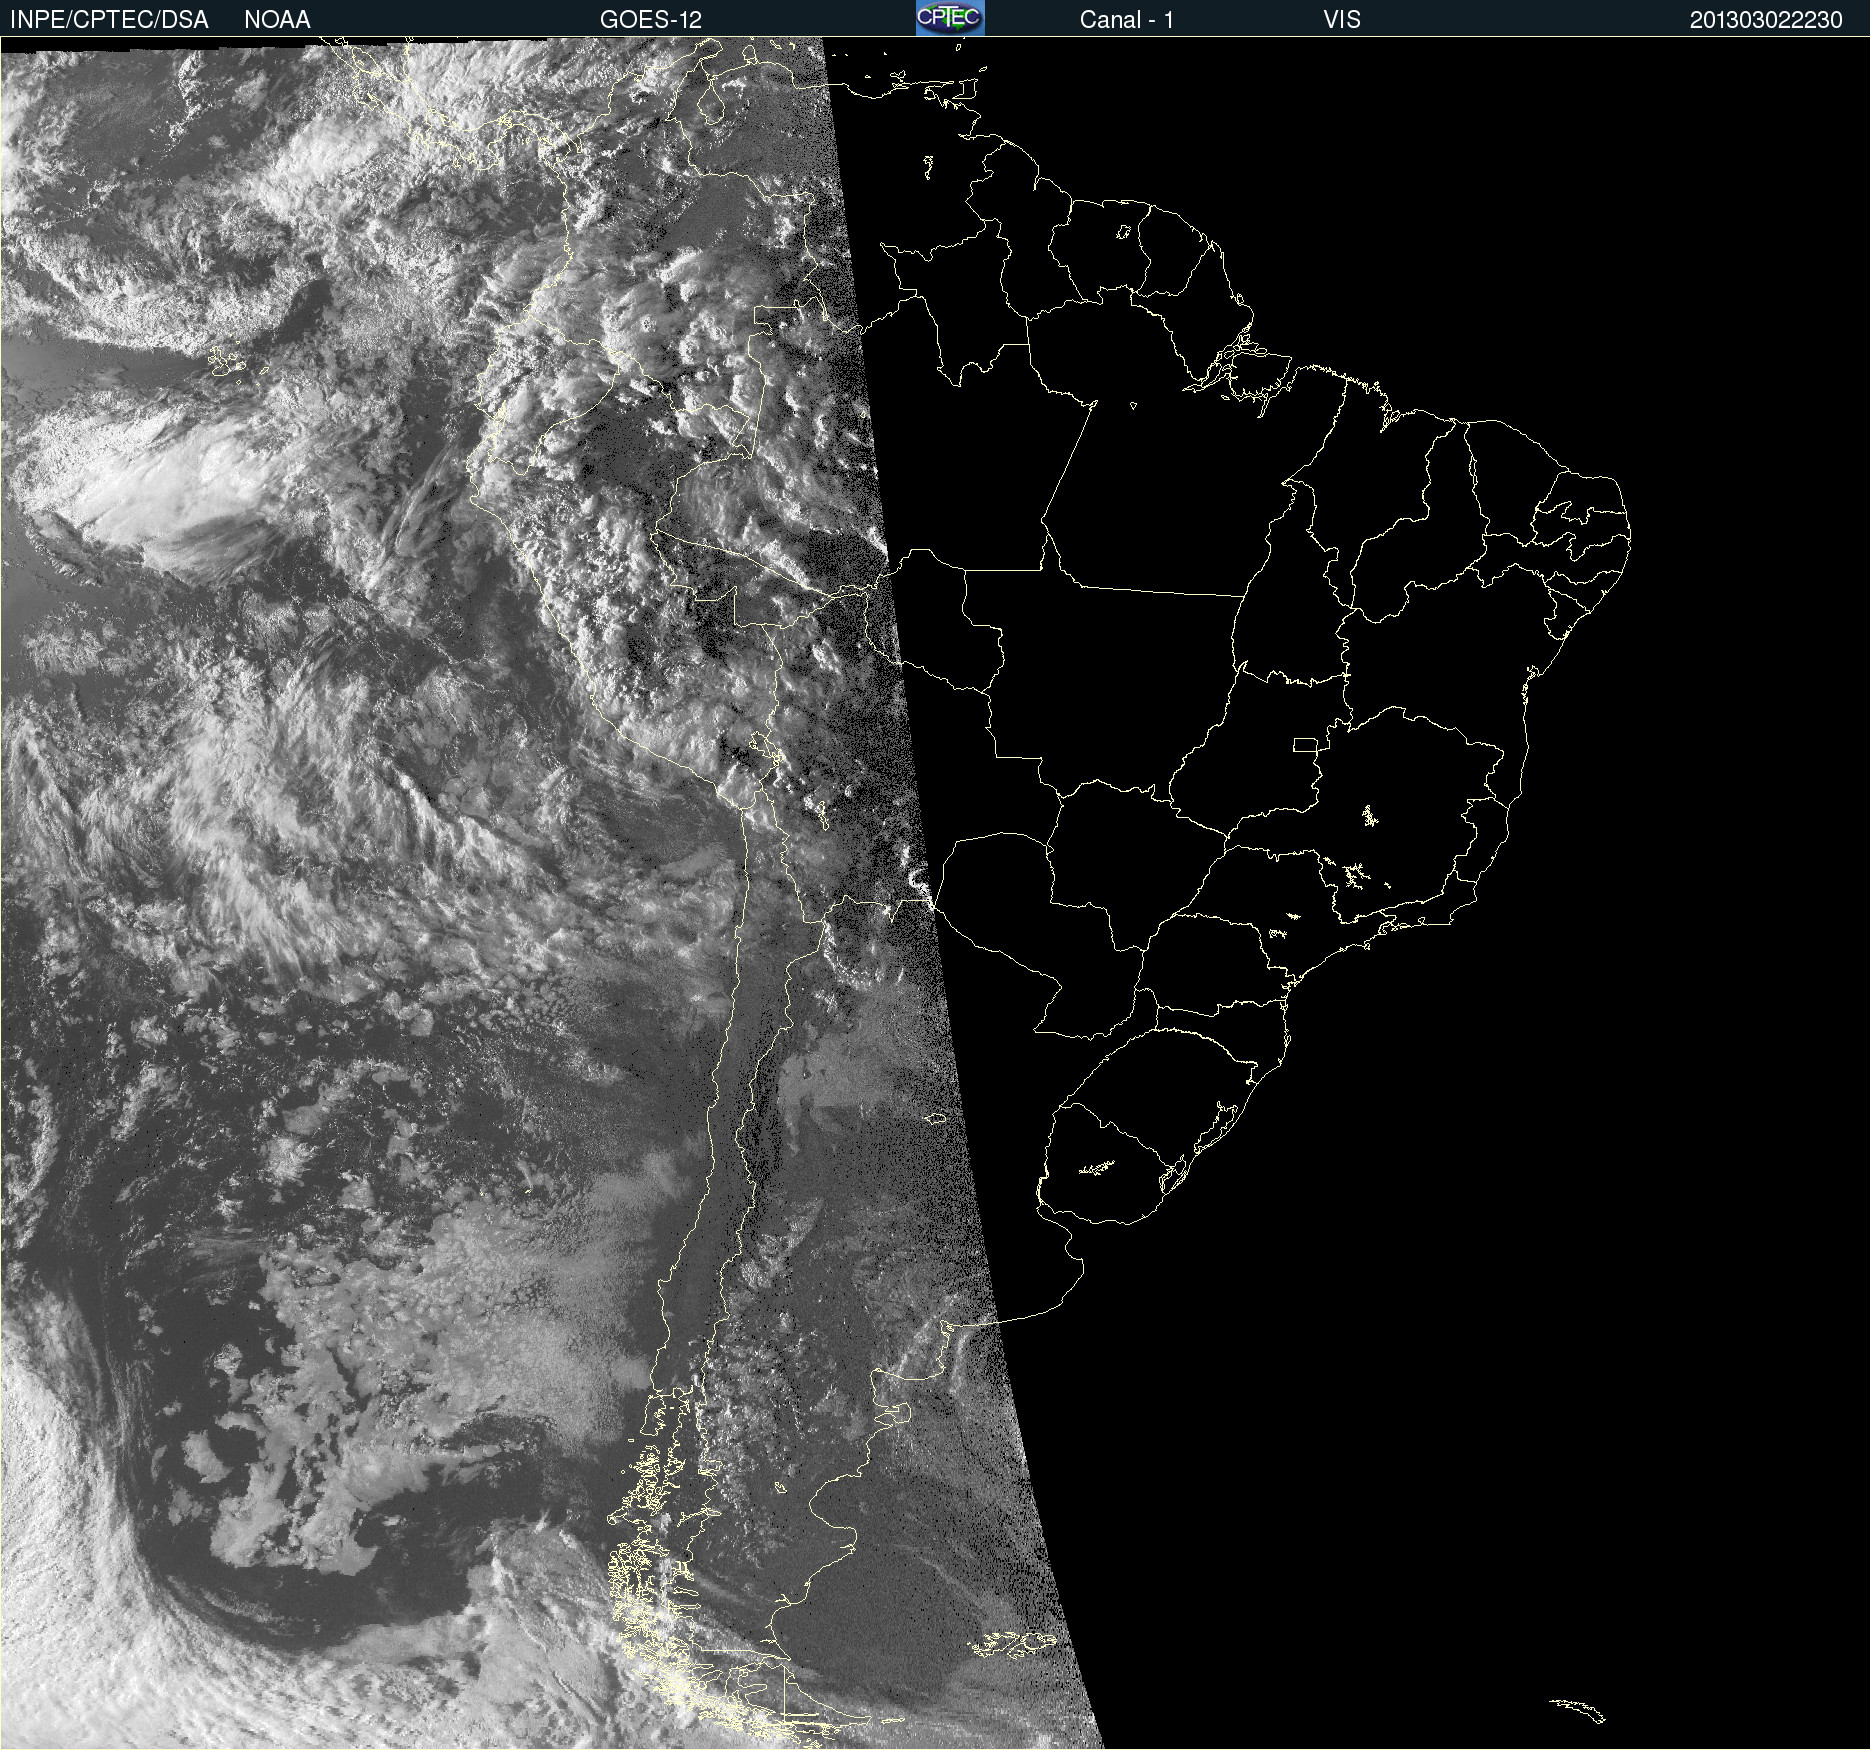The image size is (1870, 1750).
Task: Click the 201303022230 timestamp
Action: [1766, 20]
